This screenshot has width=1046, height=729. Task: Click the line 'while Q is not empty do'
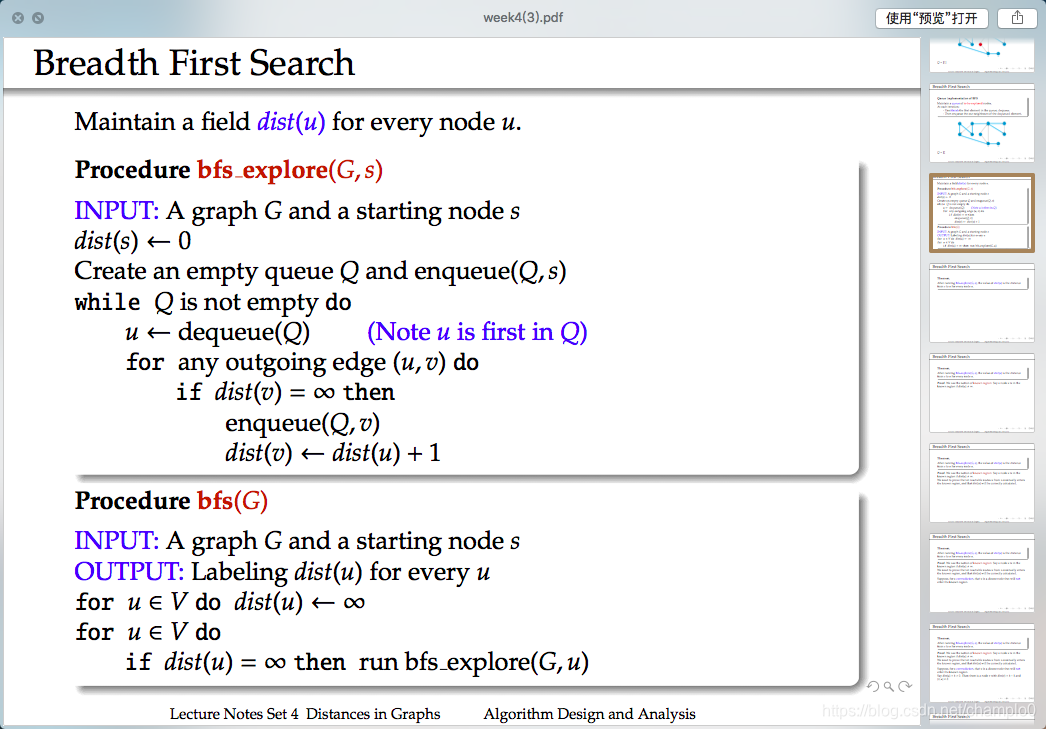click(x=213, y=302)
